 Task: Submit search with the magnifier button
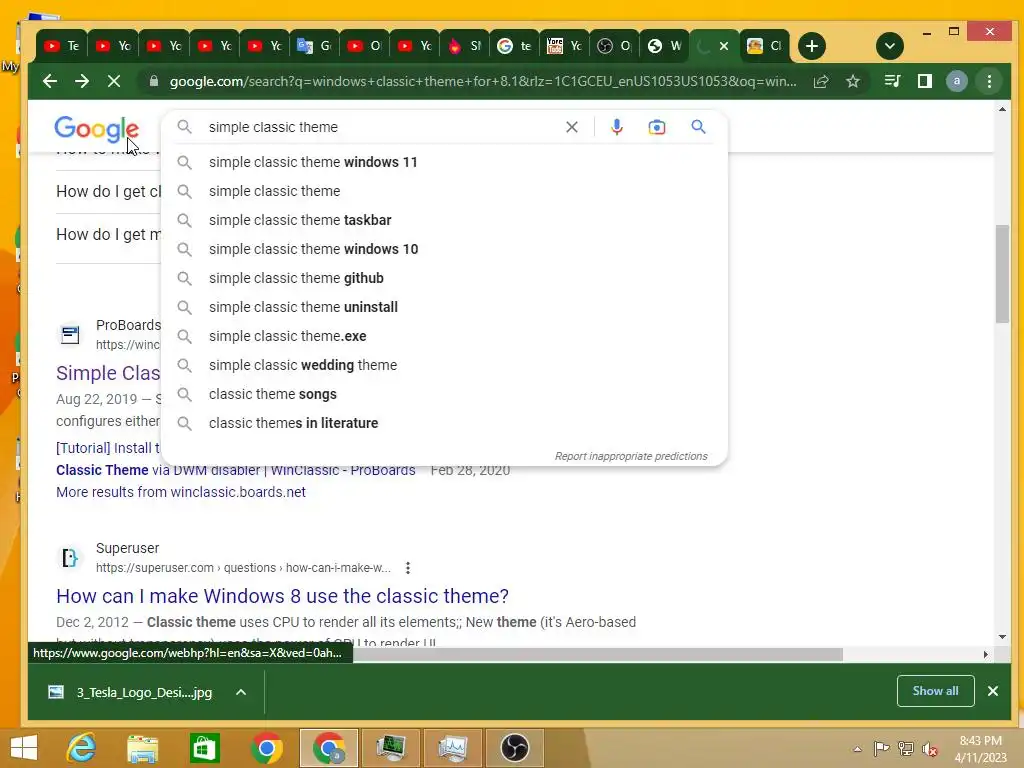pos(698,127)
